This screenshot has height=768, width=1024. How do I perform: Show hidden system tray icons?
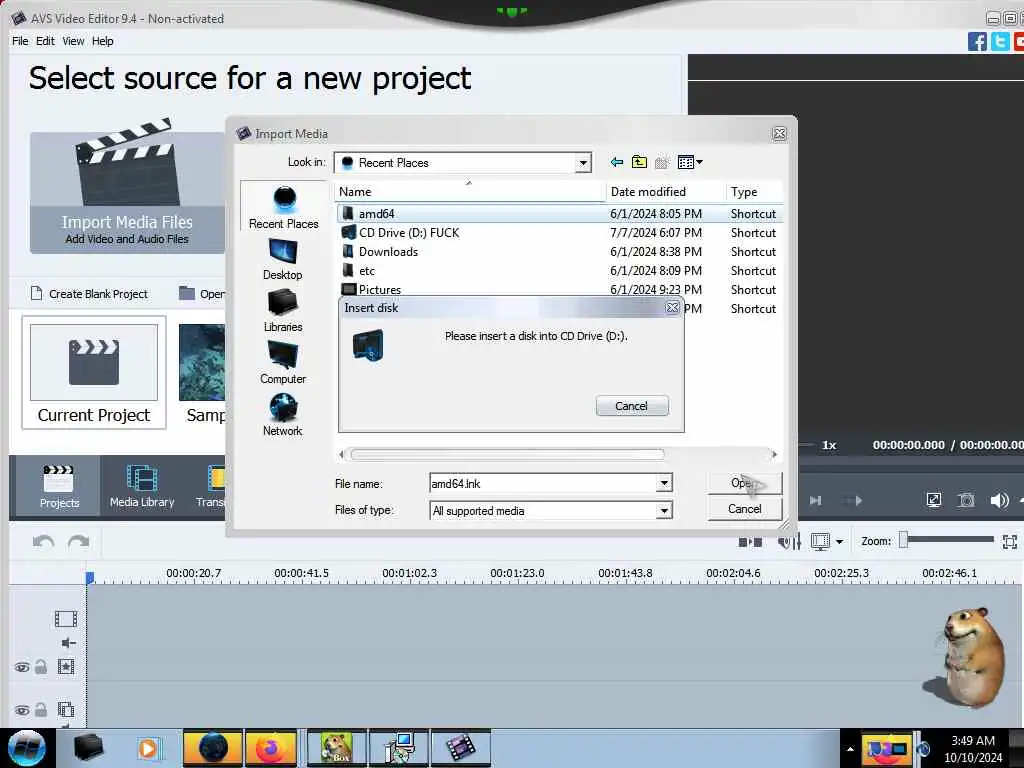click(850, 749)
